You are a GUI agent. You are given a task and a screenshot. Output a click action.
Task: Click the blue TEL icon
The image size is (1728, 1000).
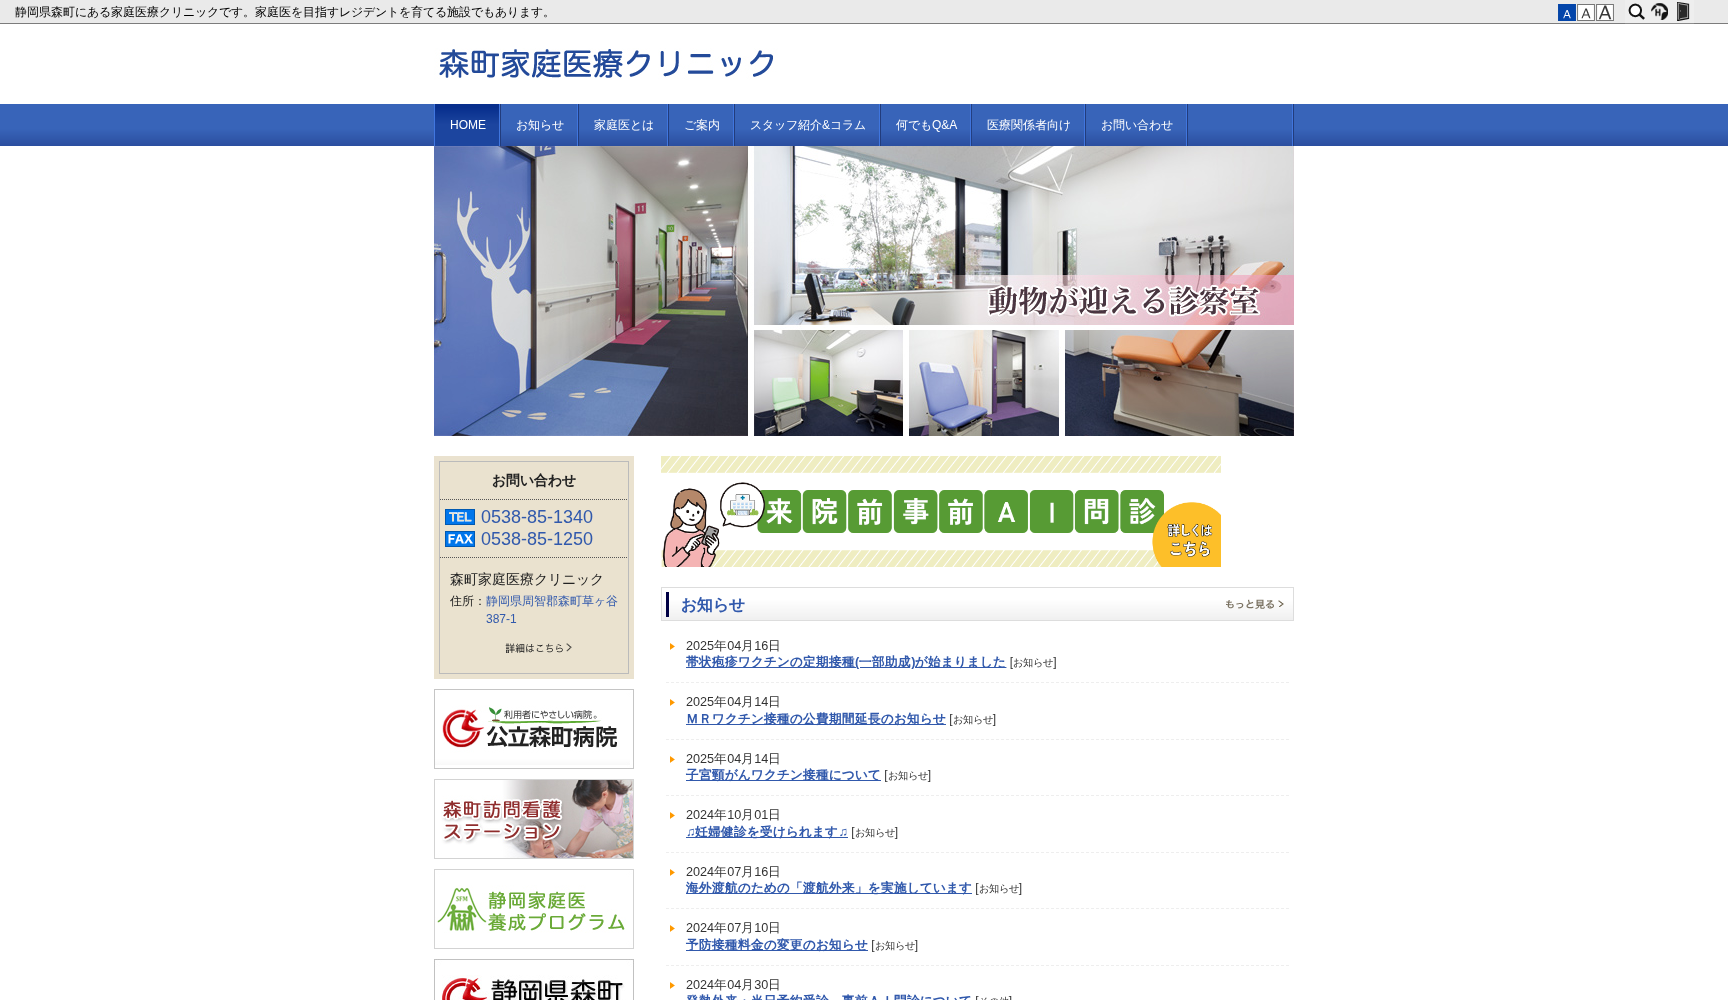(x=459, y=517)
